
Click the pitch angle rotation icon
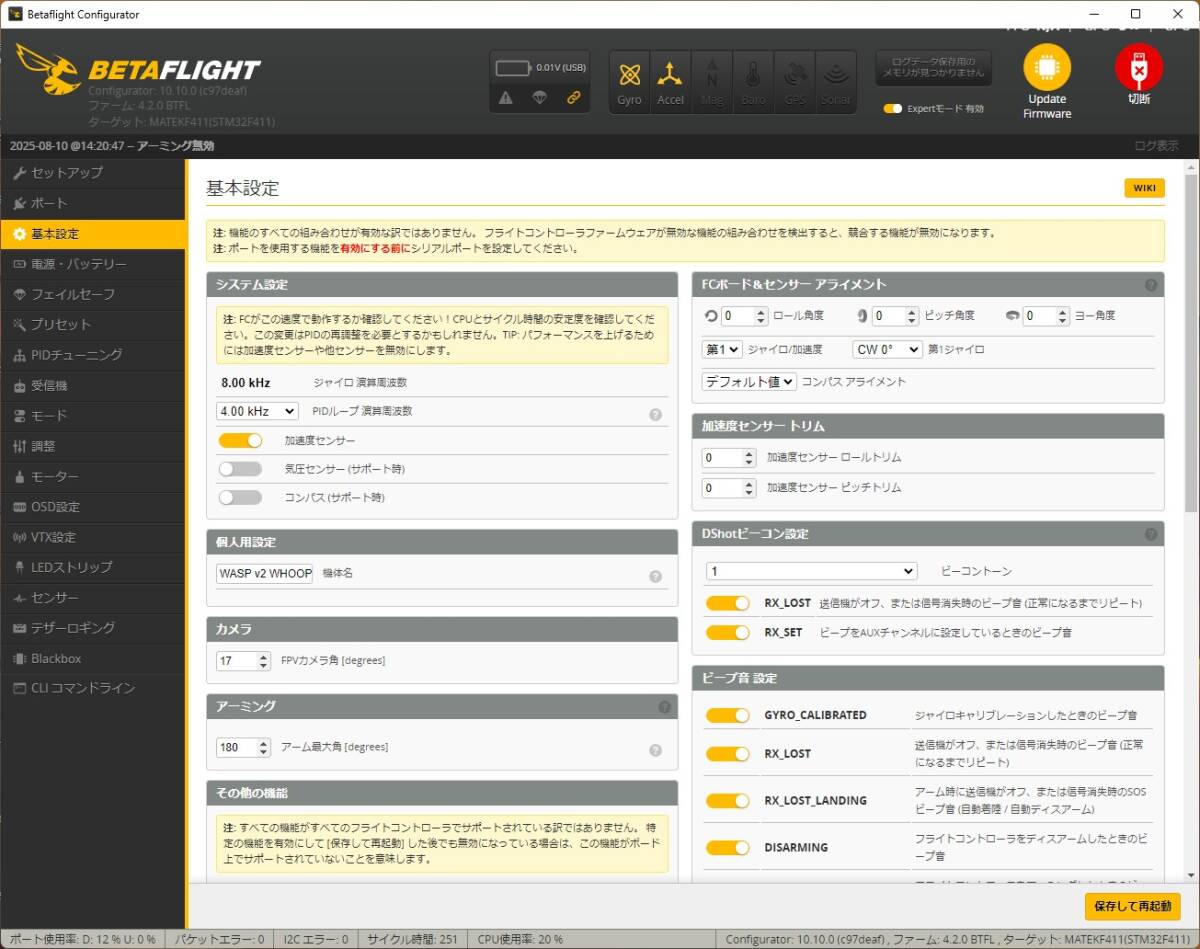coord(863,316)
